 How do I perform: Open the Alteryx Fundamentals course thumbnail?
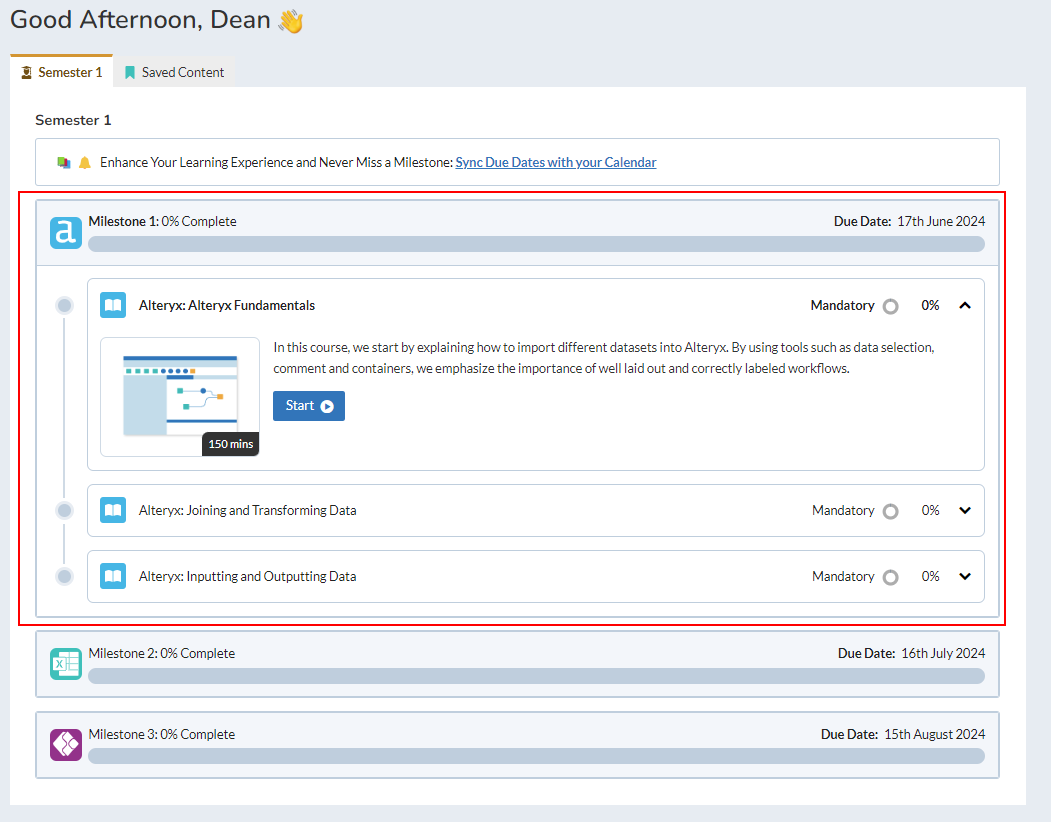coord(180,397)
